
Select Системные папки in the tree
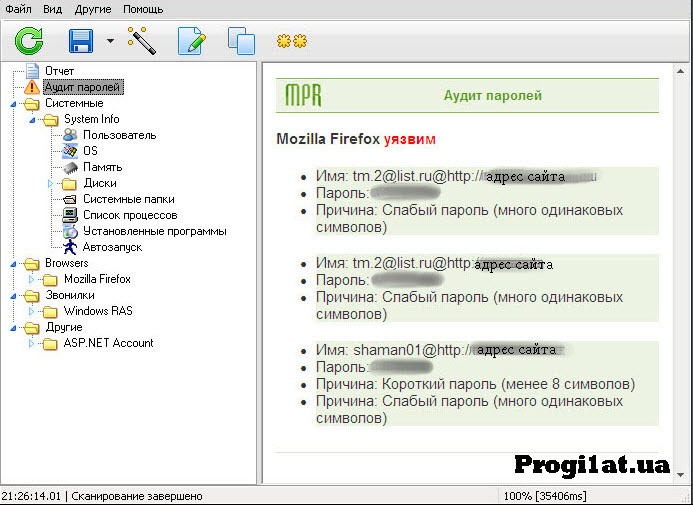click(x=129, y=199)
